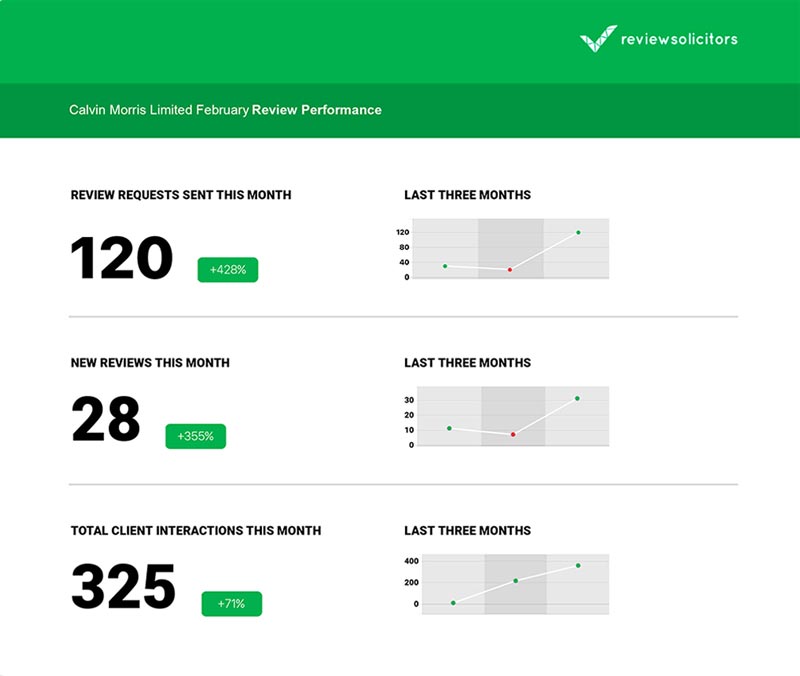The image size is (800, 676).
Task: Click the Review Requests Sent This Month heading
Action: click(x=181, y=195)
